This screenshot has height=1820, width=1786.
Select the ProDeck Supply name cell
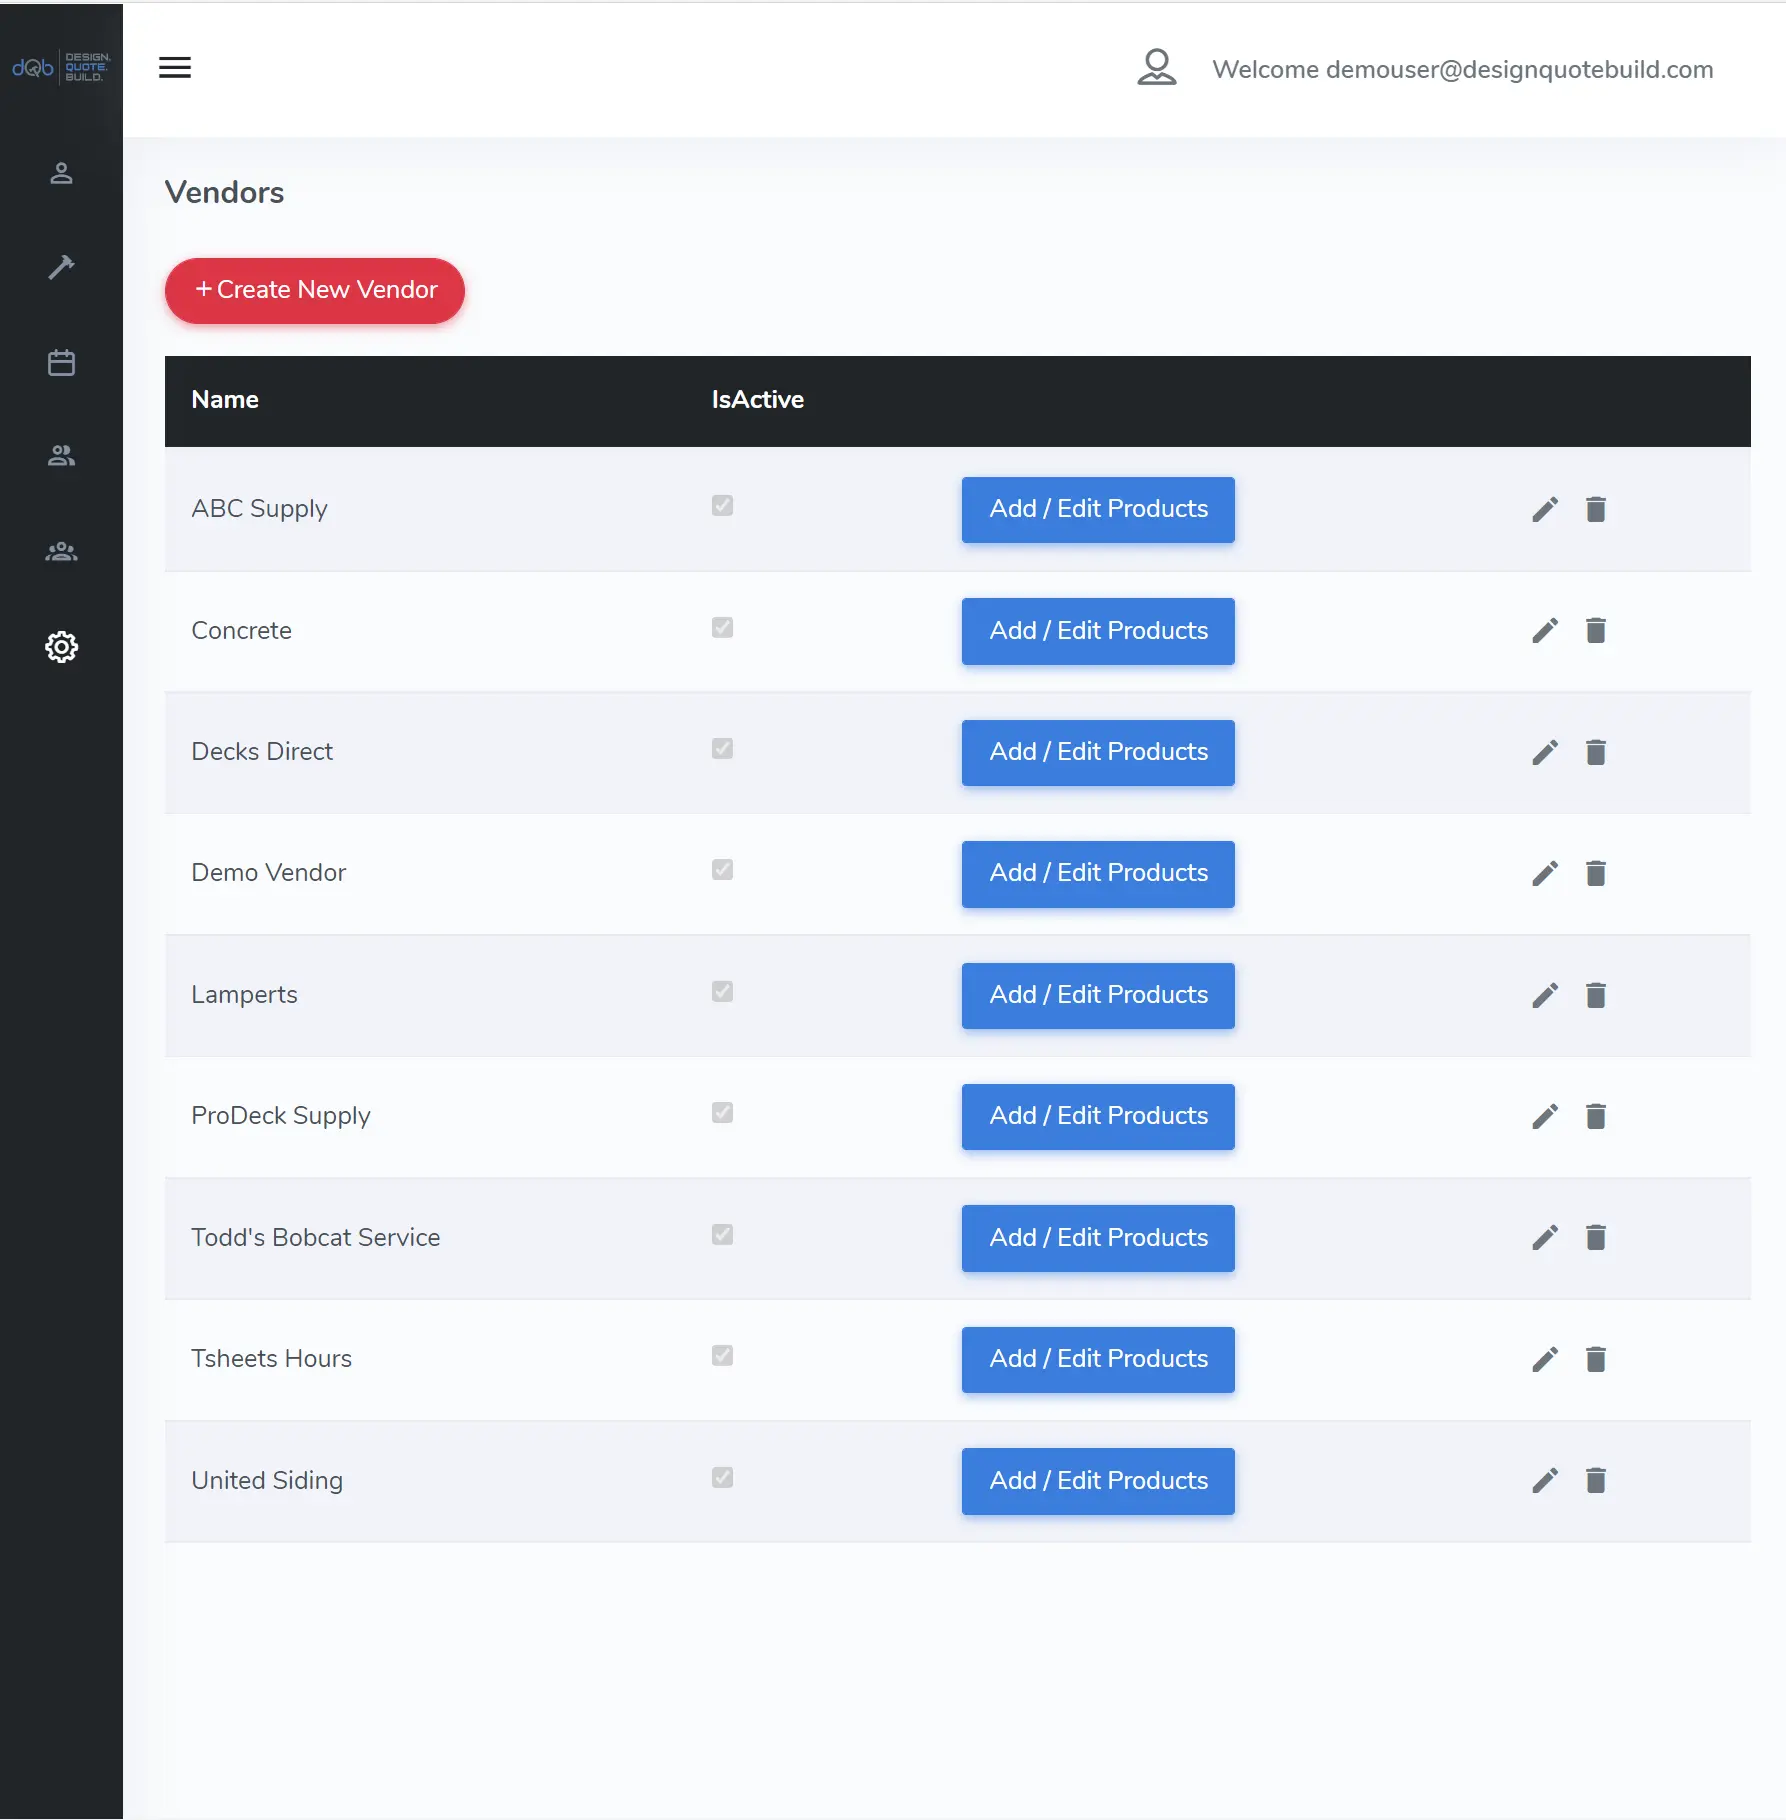(x=280, y=1116)
